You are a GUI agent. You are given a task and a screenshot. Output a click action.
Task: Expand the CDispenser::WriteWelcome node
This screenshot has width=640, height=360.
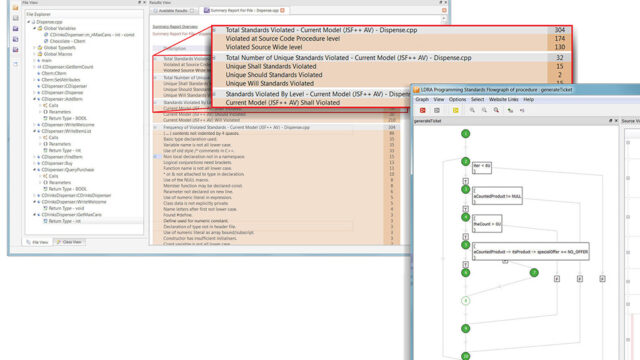coord(34,125)
